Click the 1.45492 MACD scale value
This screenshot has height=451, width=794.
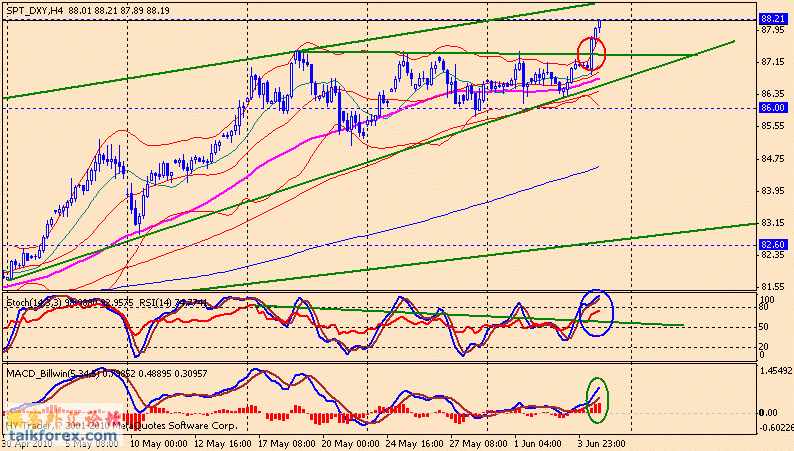pos(775,371)
